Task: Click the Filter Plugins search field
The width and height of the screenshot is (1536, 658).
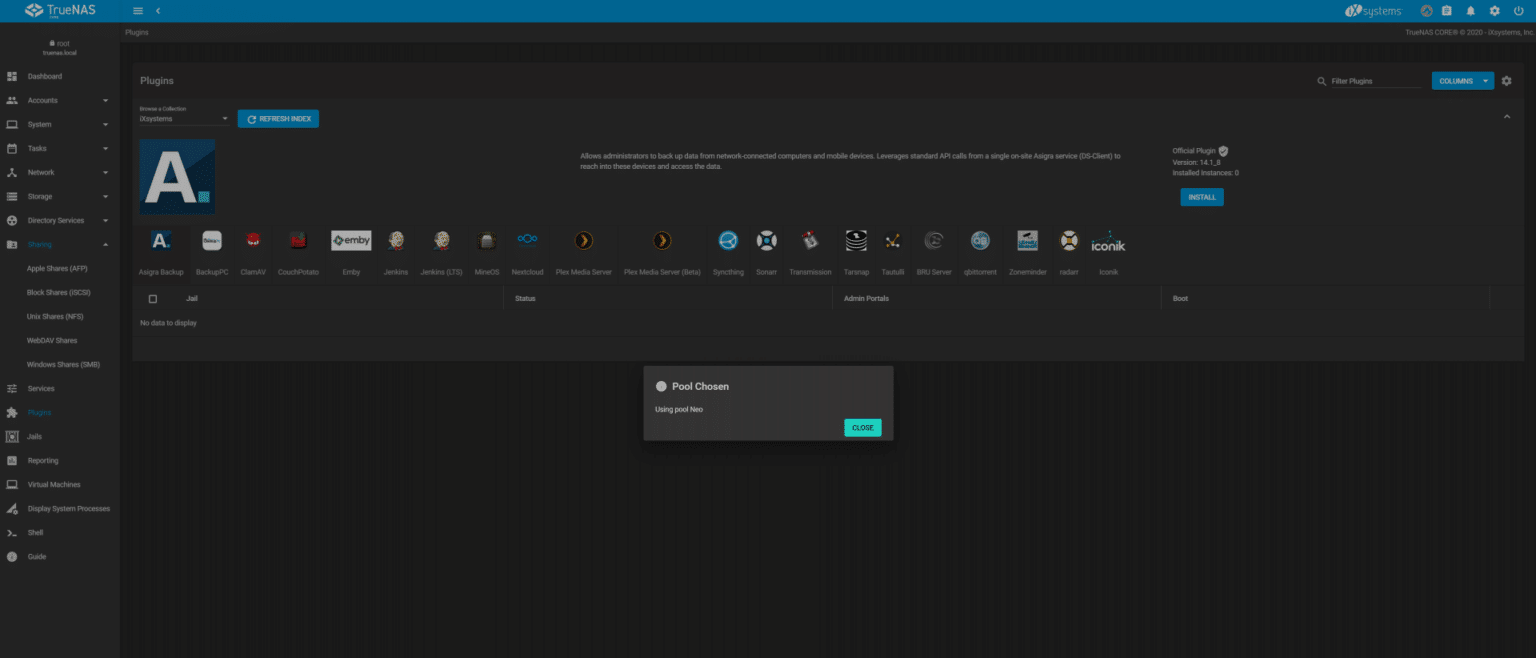Action: tap(1375, 81)
